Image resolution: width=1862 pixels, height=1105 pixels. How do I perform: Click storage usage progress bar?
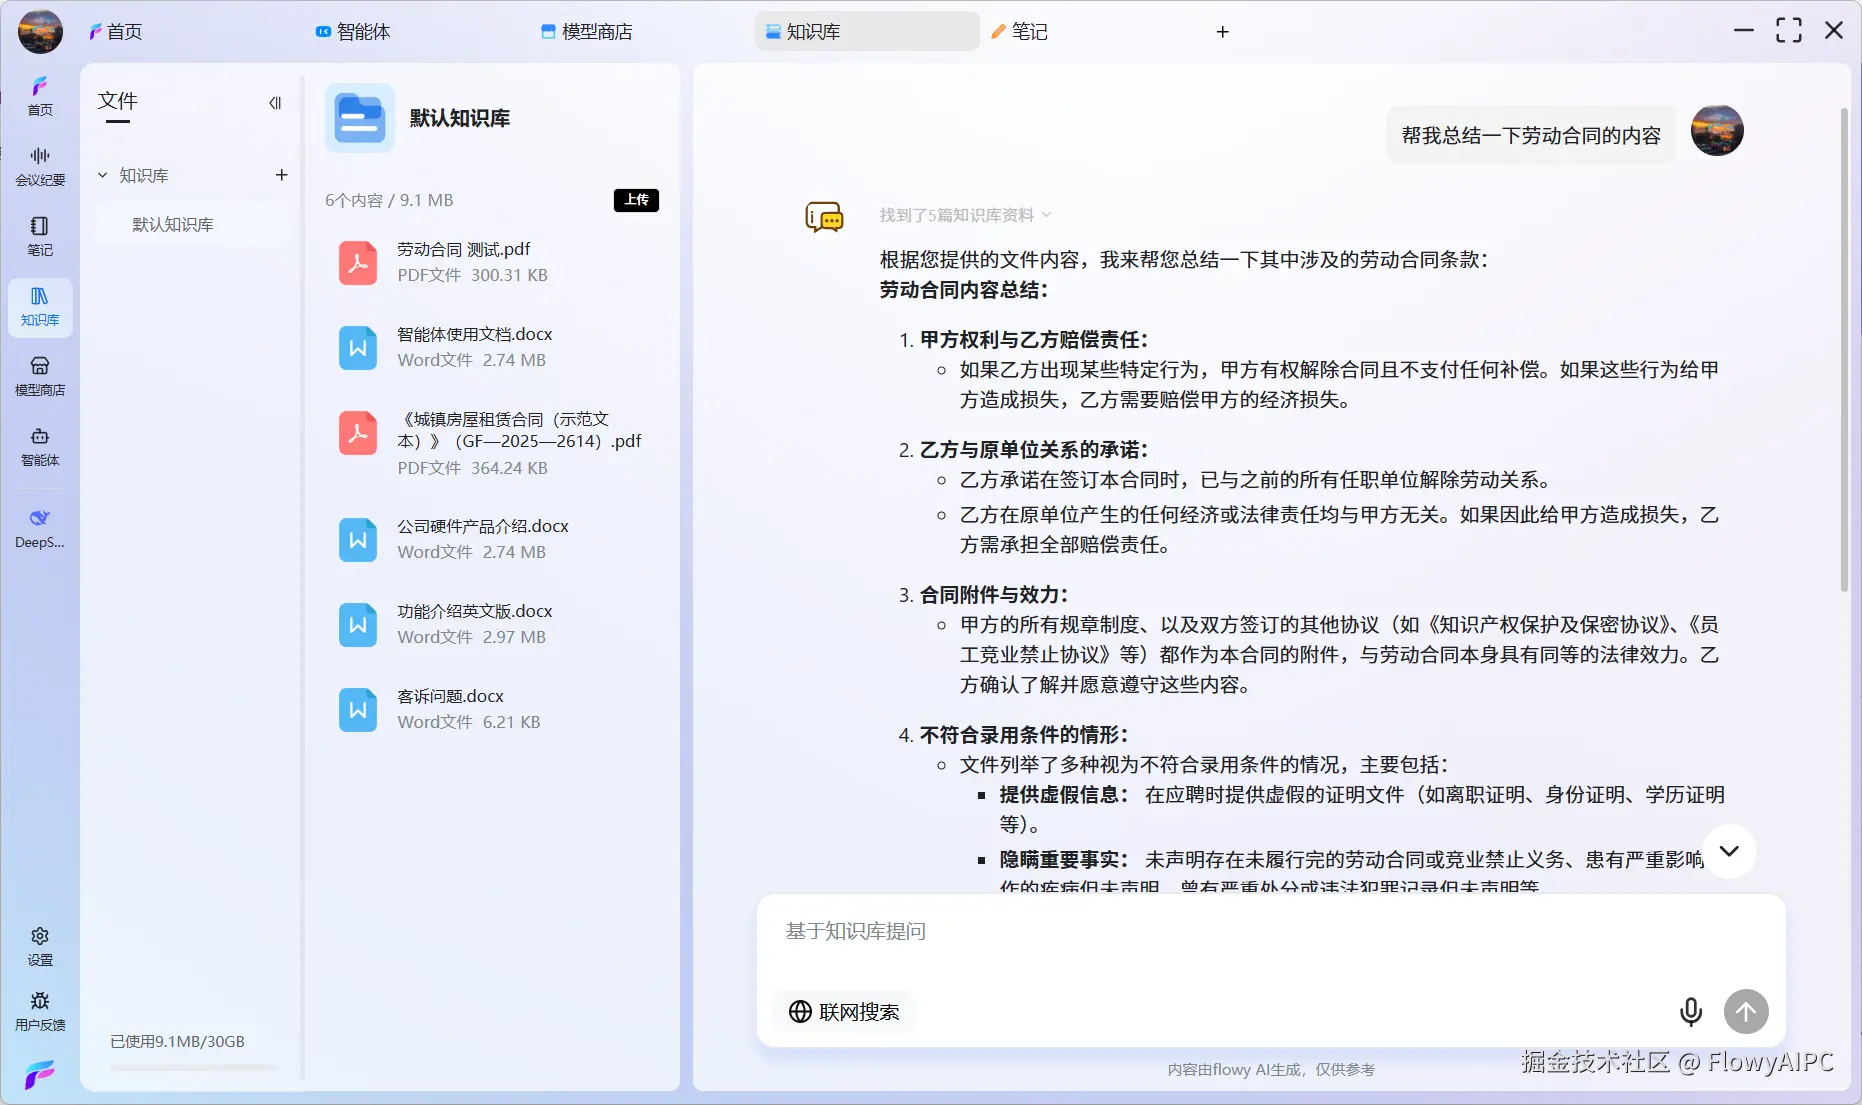click(x=192, y=1067)
